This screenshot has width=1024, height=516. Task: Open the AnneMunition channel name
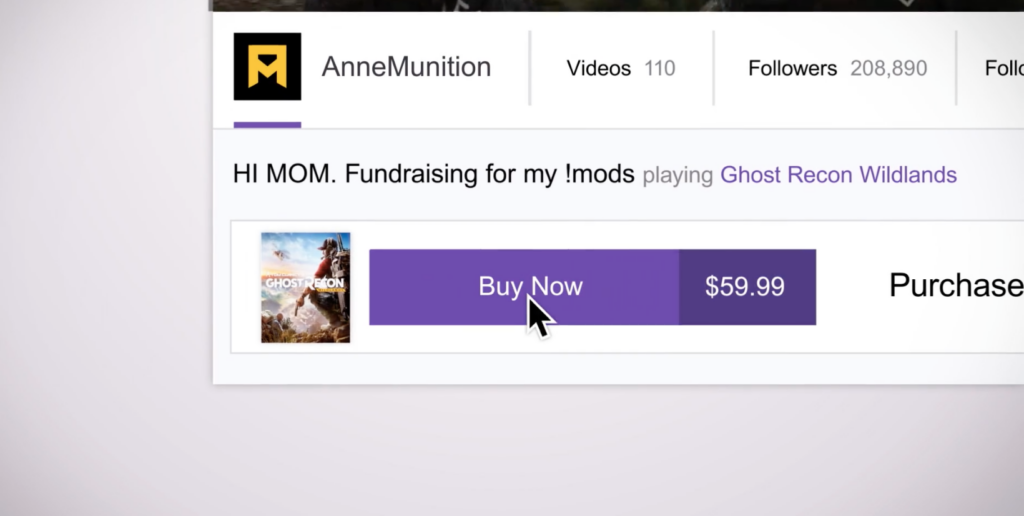click(x=406, y=68)
